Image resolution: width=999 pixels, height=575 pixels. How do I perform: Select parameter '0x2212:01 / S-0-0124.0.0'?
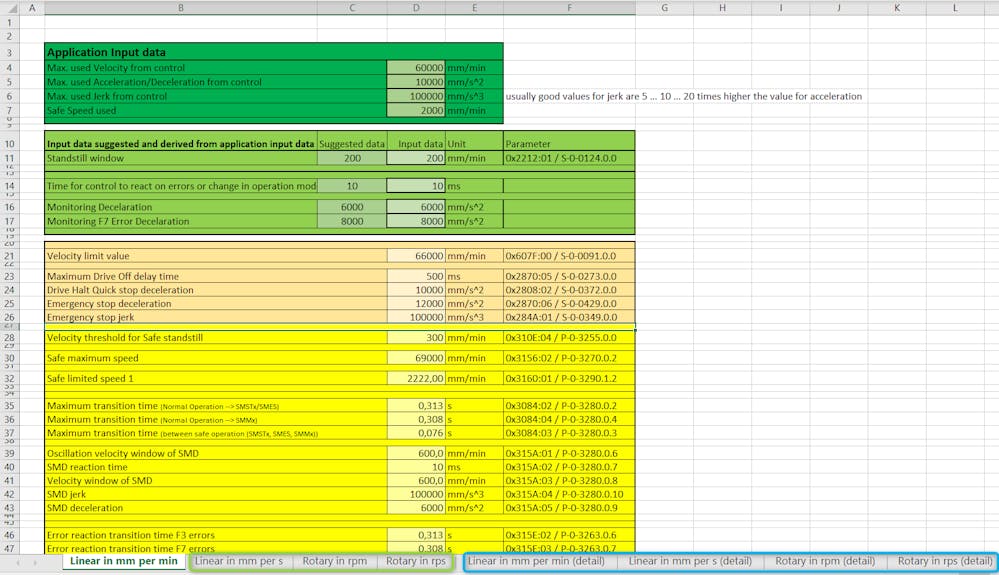[569, 158]
